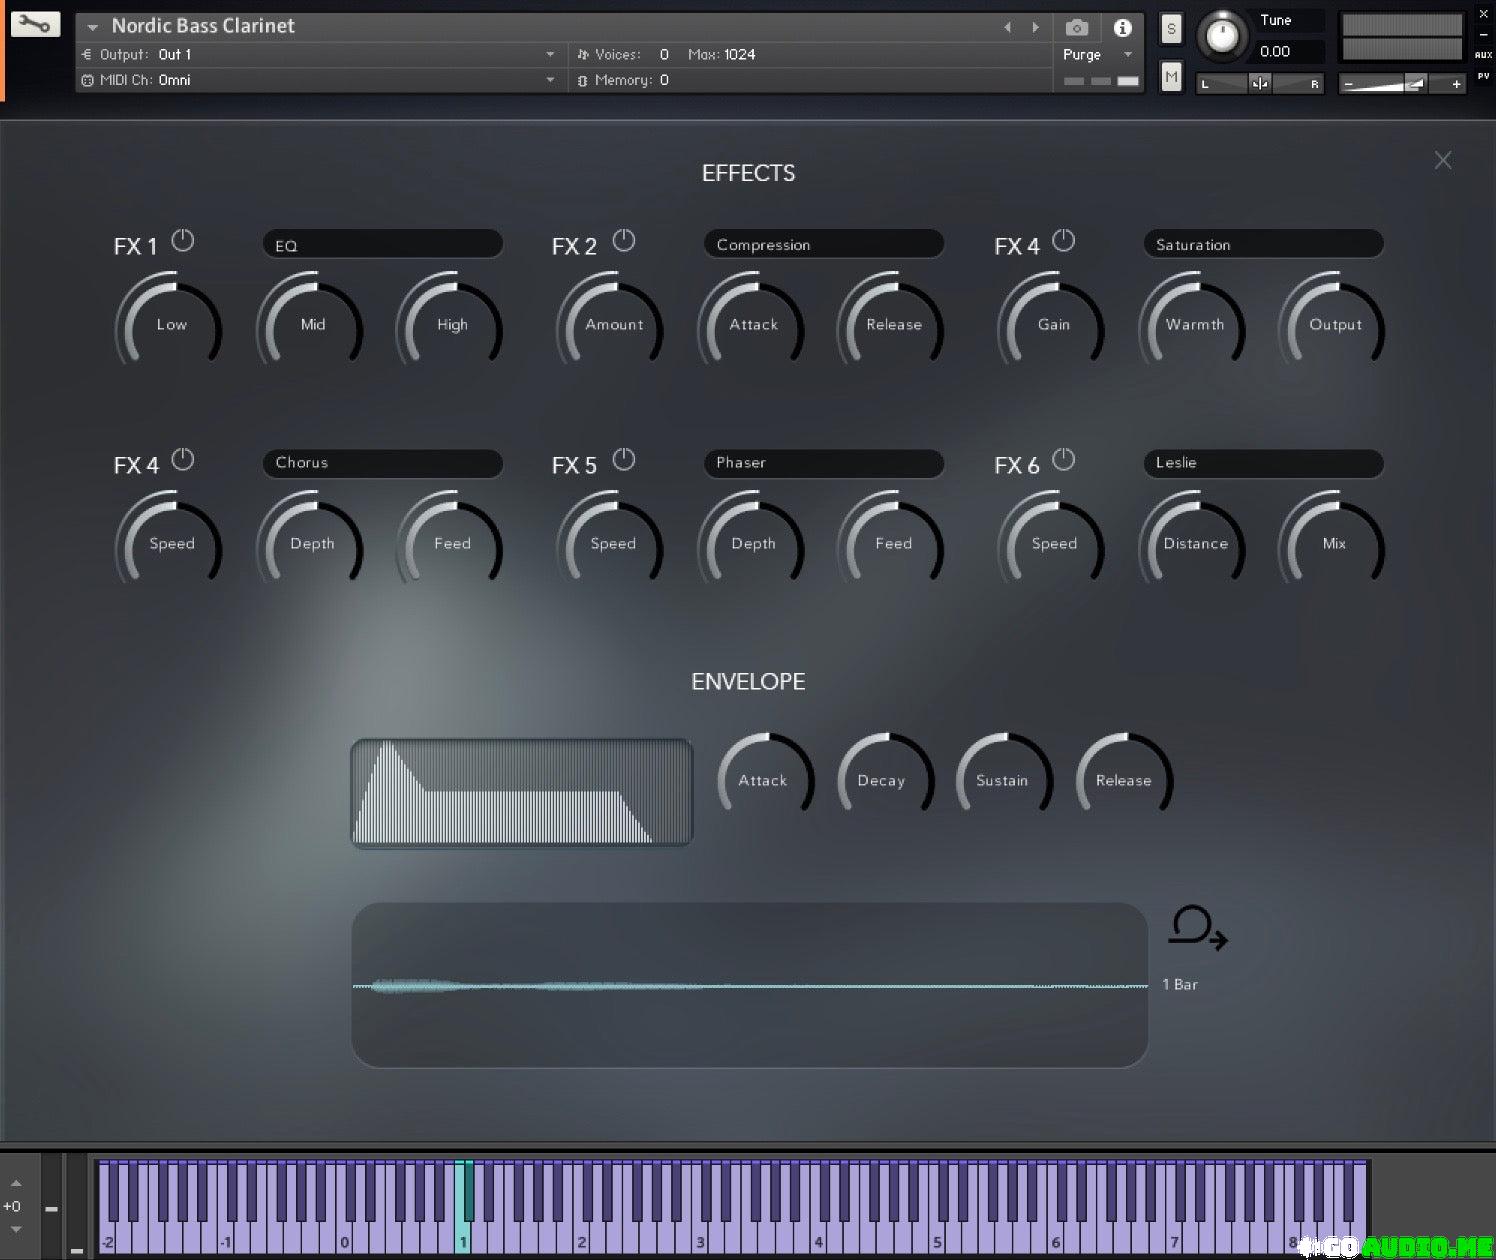Toggle Chorus effect power button
This screenshot has width=1496, height=1260.
click(183, 460)
